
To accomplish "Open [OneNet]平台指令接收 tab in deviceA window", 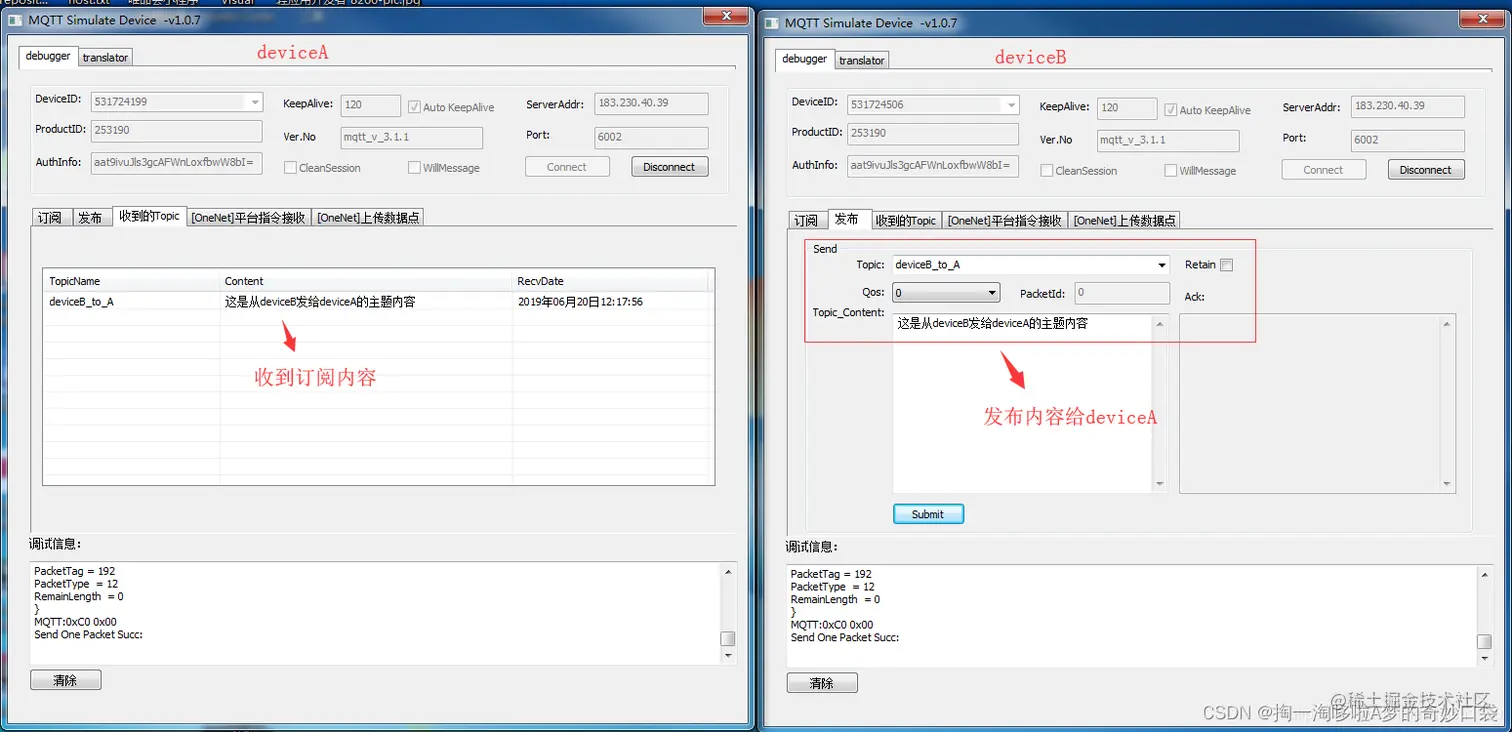I will [249, 218].
